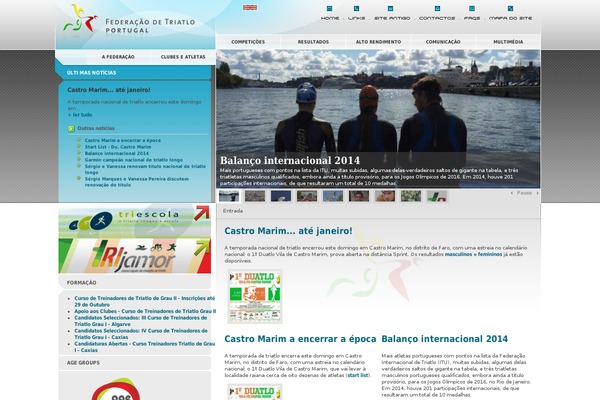Open the Alto Rendimento menu
The width and height of the screenshot is (600, 400).
378,42
